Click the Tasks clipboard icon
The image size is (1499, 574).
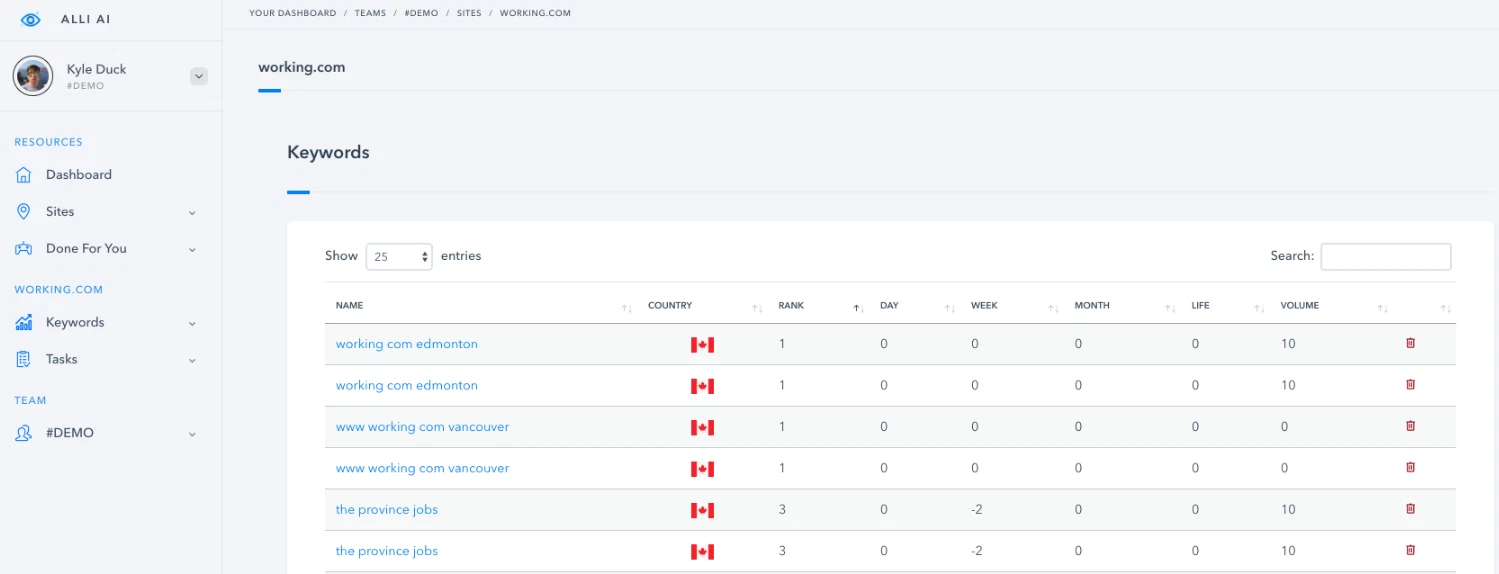click(x=24, y=359)
